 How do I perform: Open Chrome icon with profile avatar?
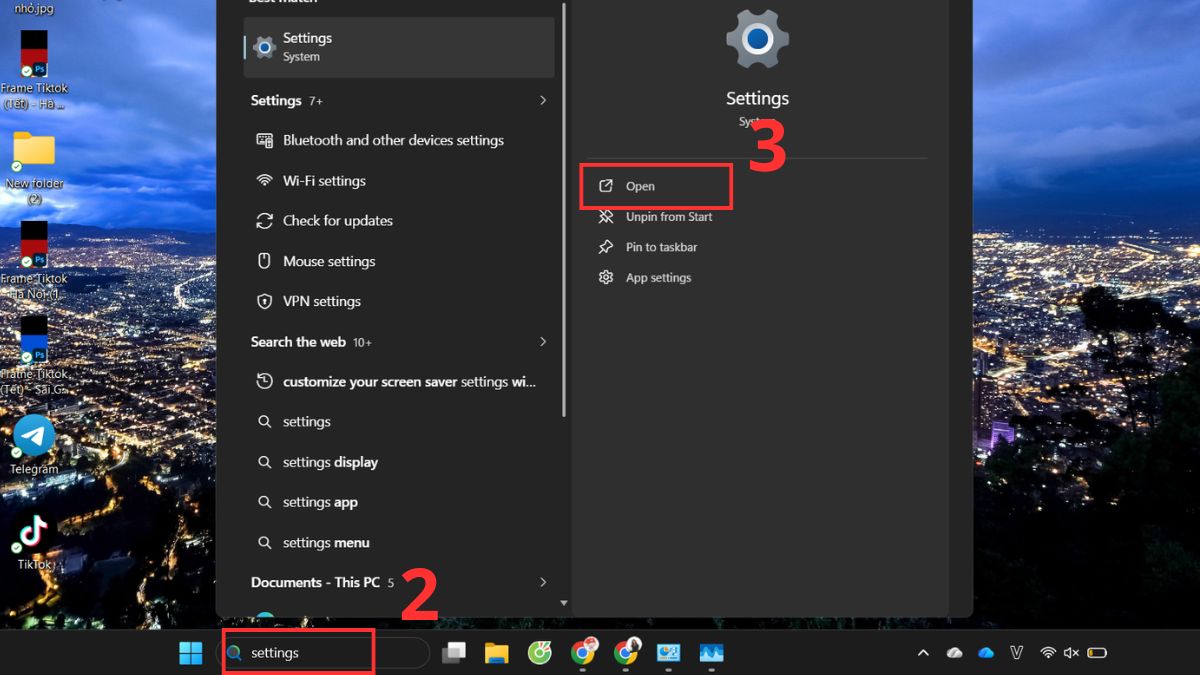[x=626, y=653]
